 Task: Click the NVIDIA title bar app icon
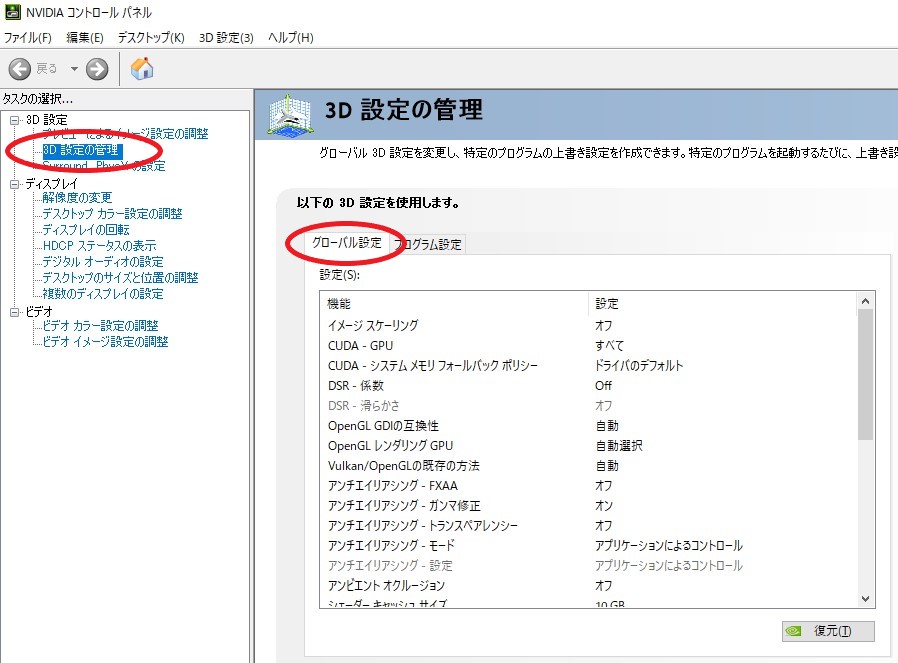[x=12, y=11]
